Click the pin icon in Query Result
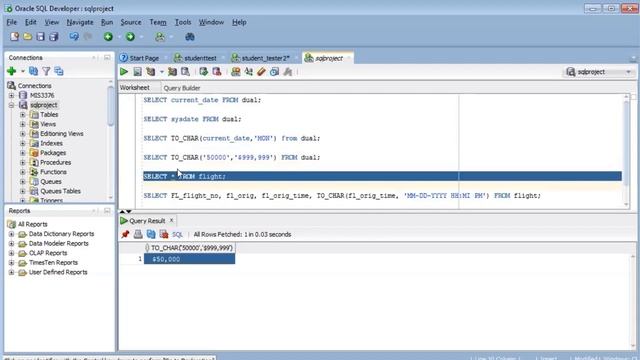Image resolution: width=640 pixels, height=360 pixels. pos(125,234)
